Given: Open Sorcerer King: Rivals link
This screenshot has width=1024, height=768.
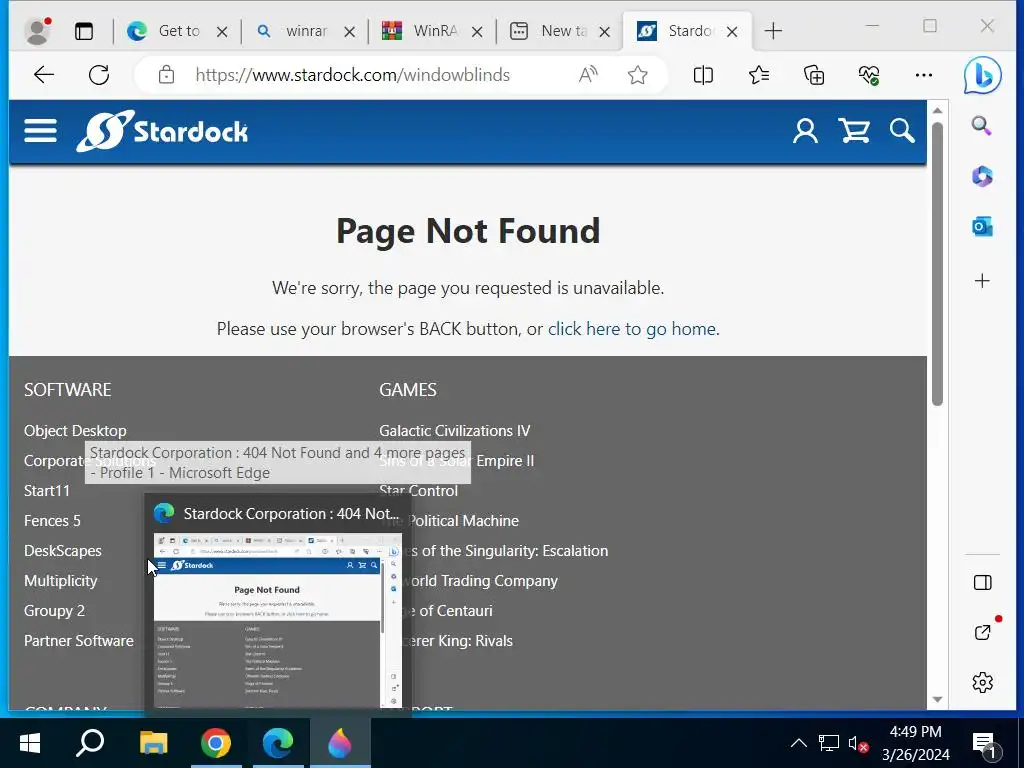Looking at the screenshot, I should [462, 641].
